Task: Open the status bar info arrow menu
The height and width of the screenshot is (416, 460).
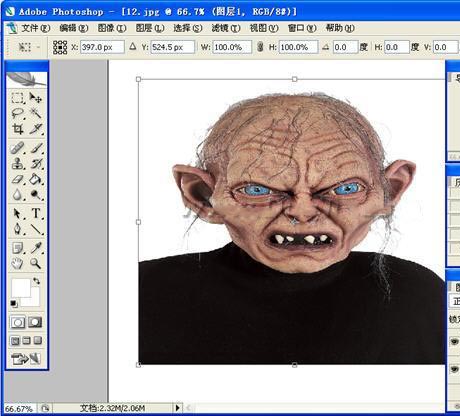Action: click(177, 408)
